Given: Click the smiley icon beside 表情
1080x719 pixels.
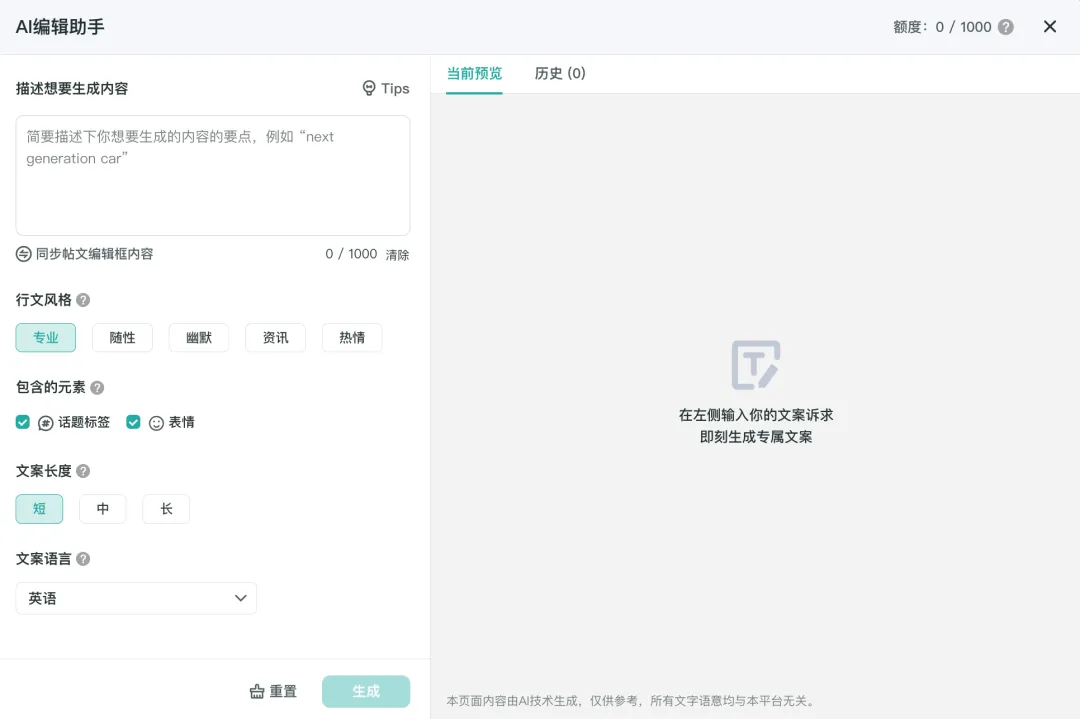Looking at the screenshot, I should (157, 422).
